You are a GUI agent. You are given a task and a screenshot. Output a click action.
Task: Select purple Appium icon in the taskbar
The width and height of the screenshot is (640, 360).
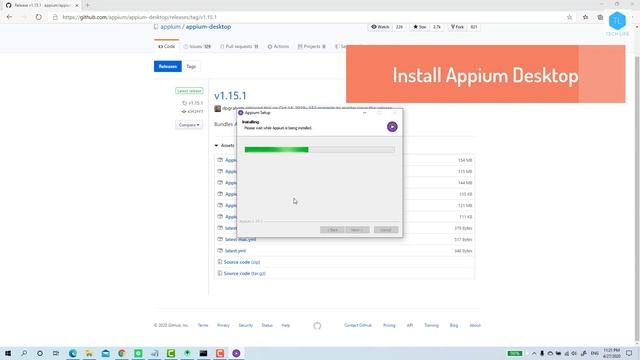236,353
